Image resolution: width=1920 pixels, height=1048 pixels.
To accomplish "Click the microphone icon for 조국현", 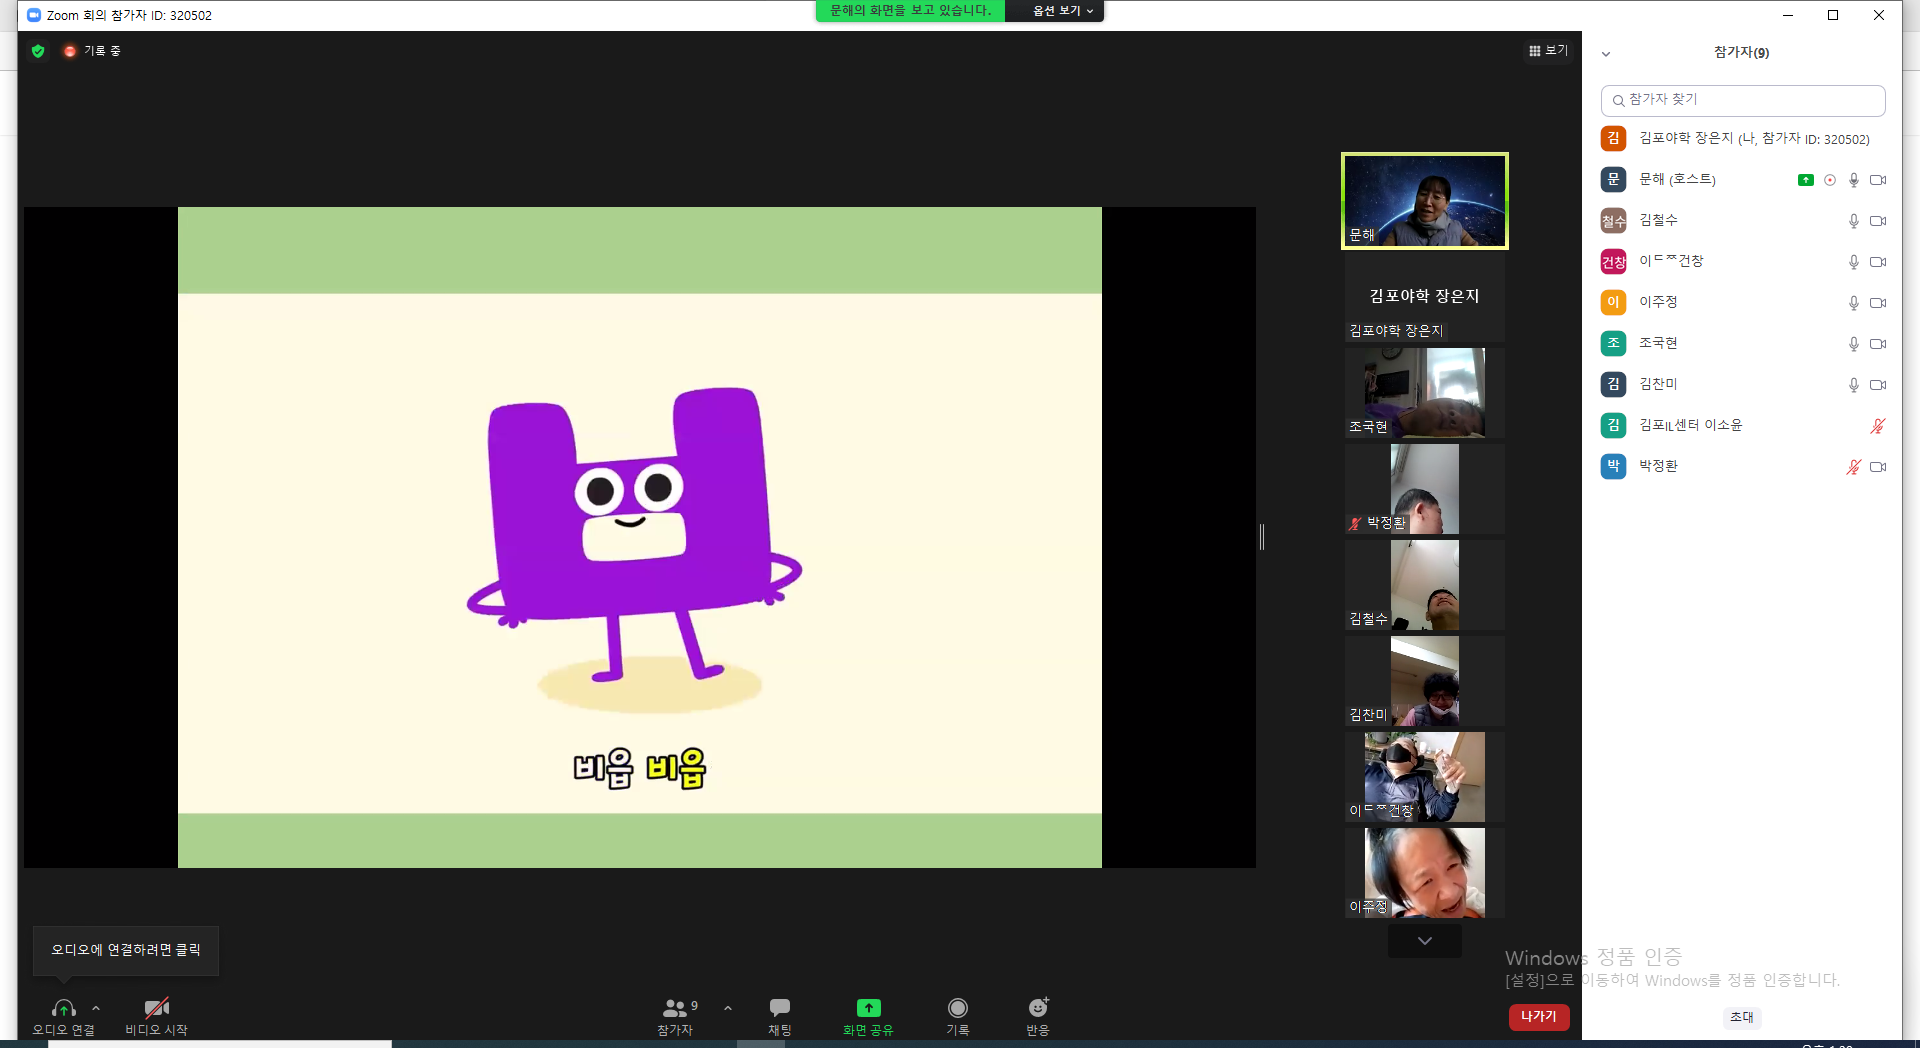I will tap(1853, 344).
